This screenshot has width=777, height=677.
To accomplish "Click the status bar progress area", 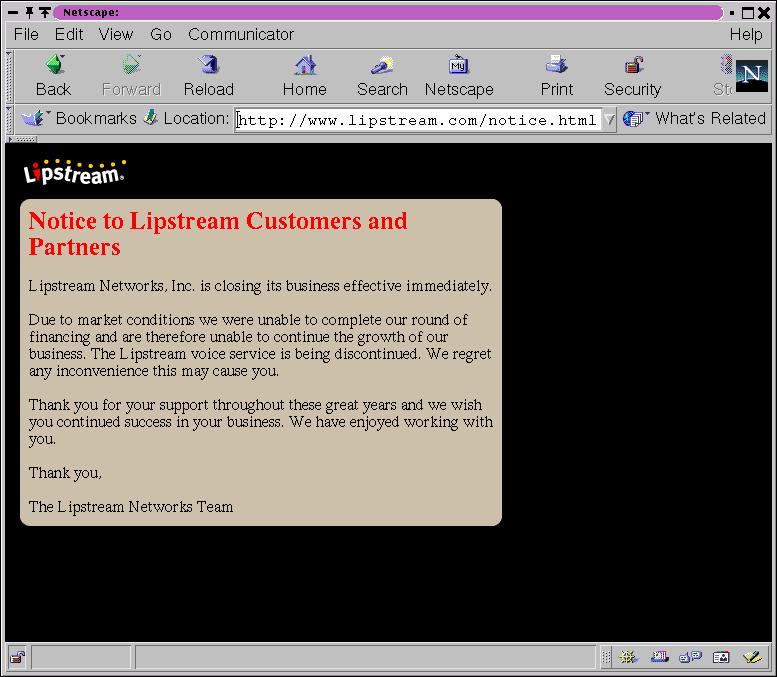I will click(81, 658).
